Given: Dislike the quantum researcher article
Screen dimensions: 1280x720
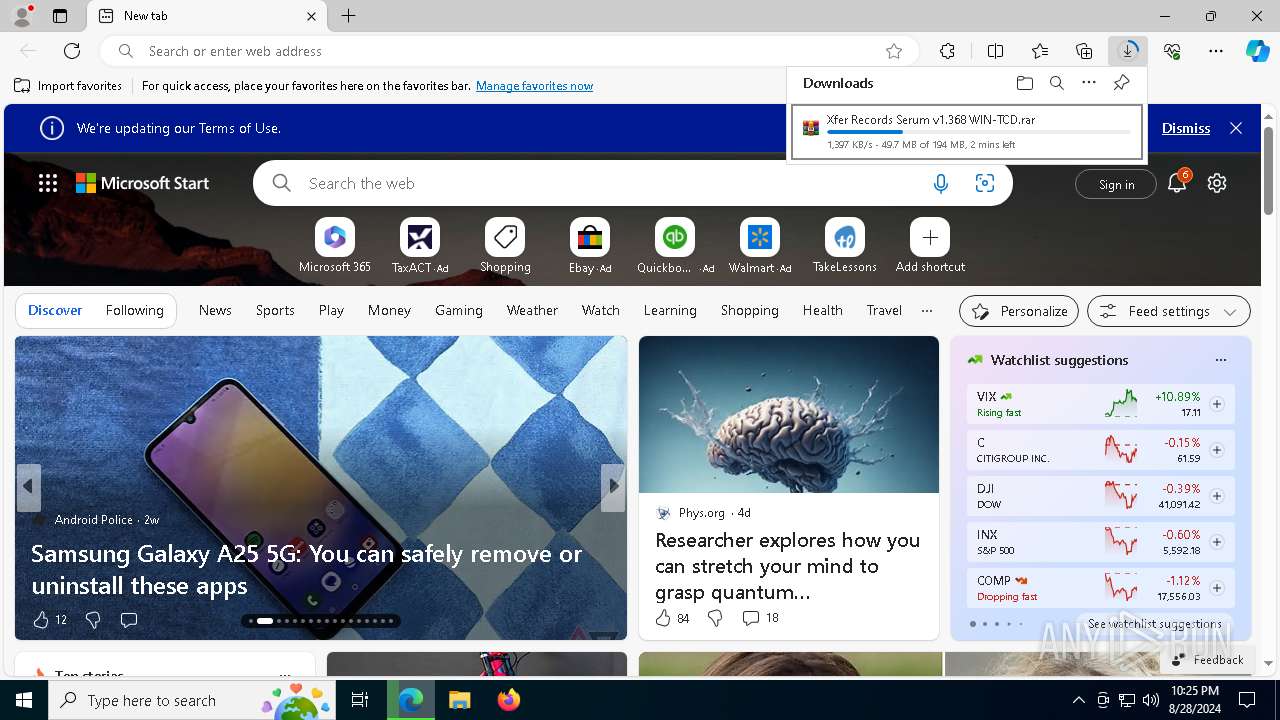Looking at the screenshot, I should pyautogui.click(x=715, y=618).
